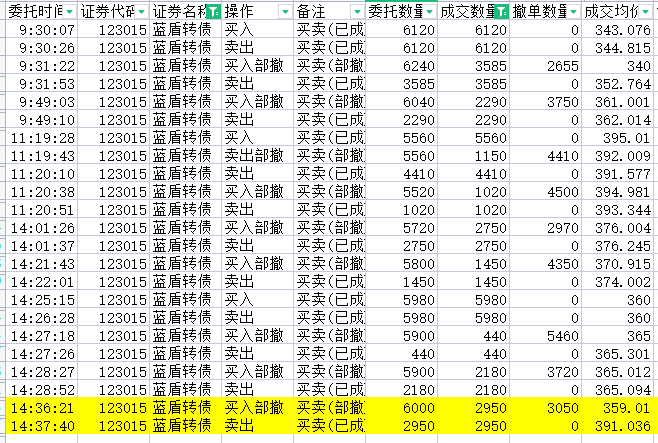The width and height of the screenshot is (658, 443).
Task: Click average price cell 365.301
Action: click(619, 354)
